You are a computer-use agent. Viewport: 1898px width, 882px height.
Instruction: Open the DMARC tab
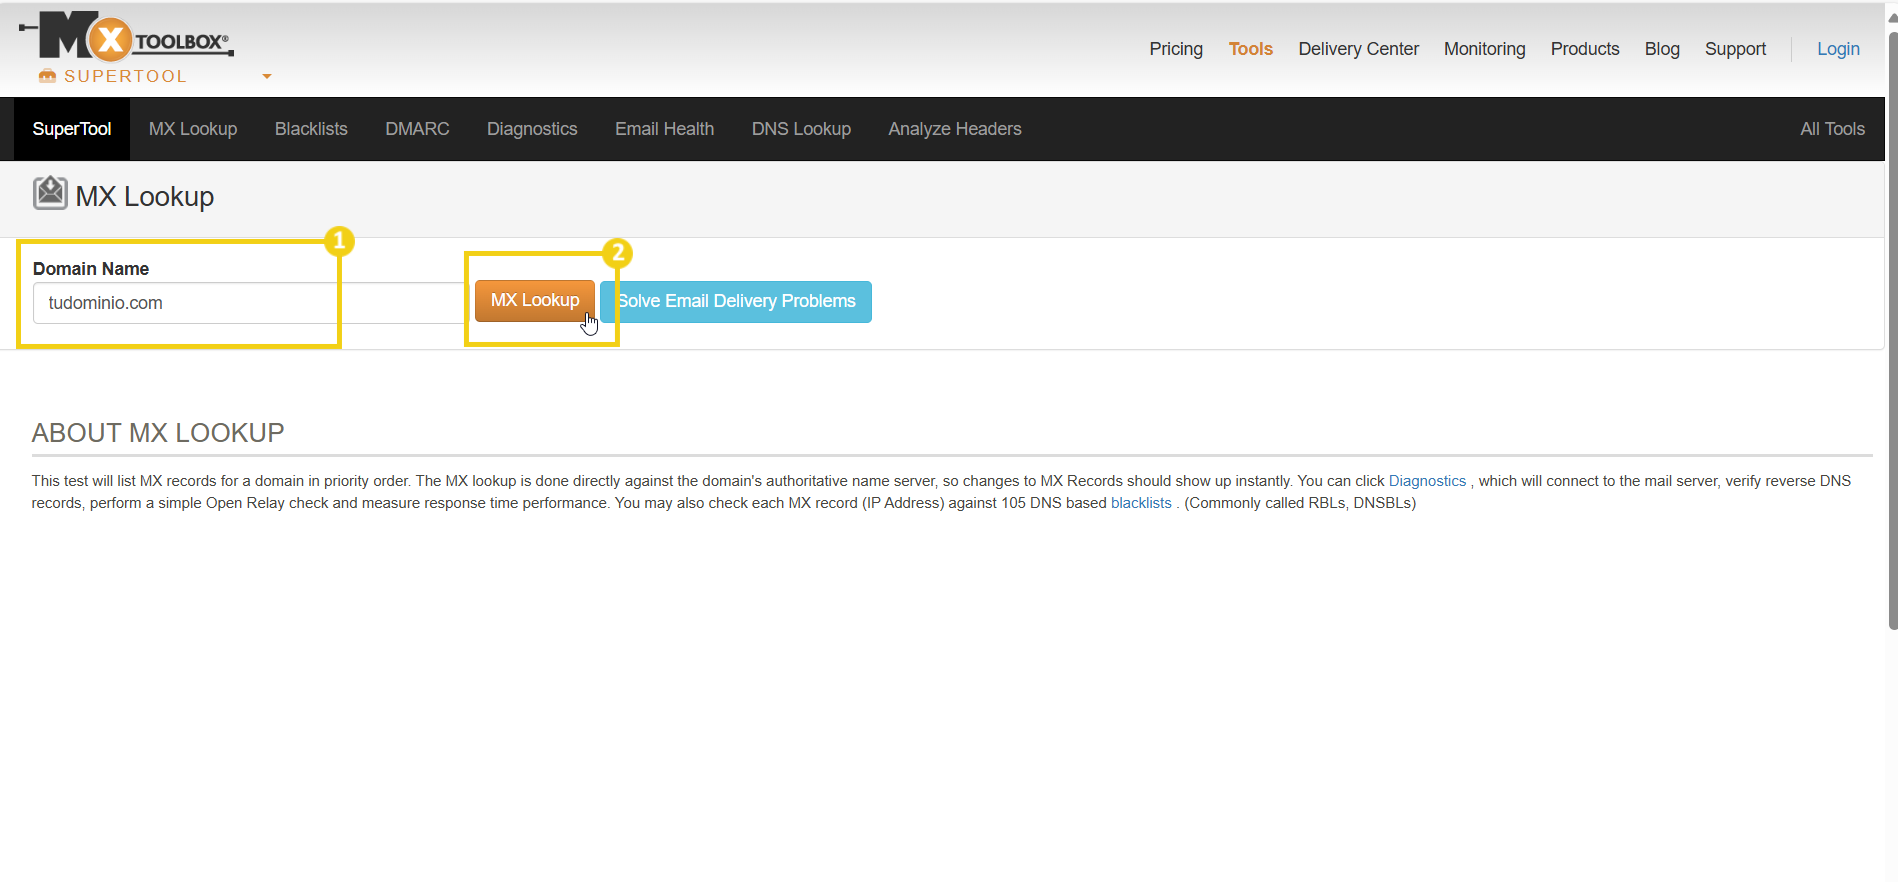pos(417,129)
